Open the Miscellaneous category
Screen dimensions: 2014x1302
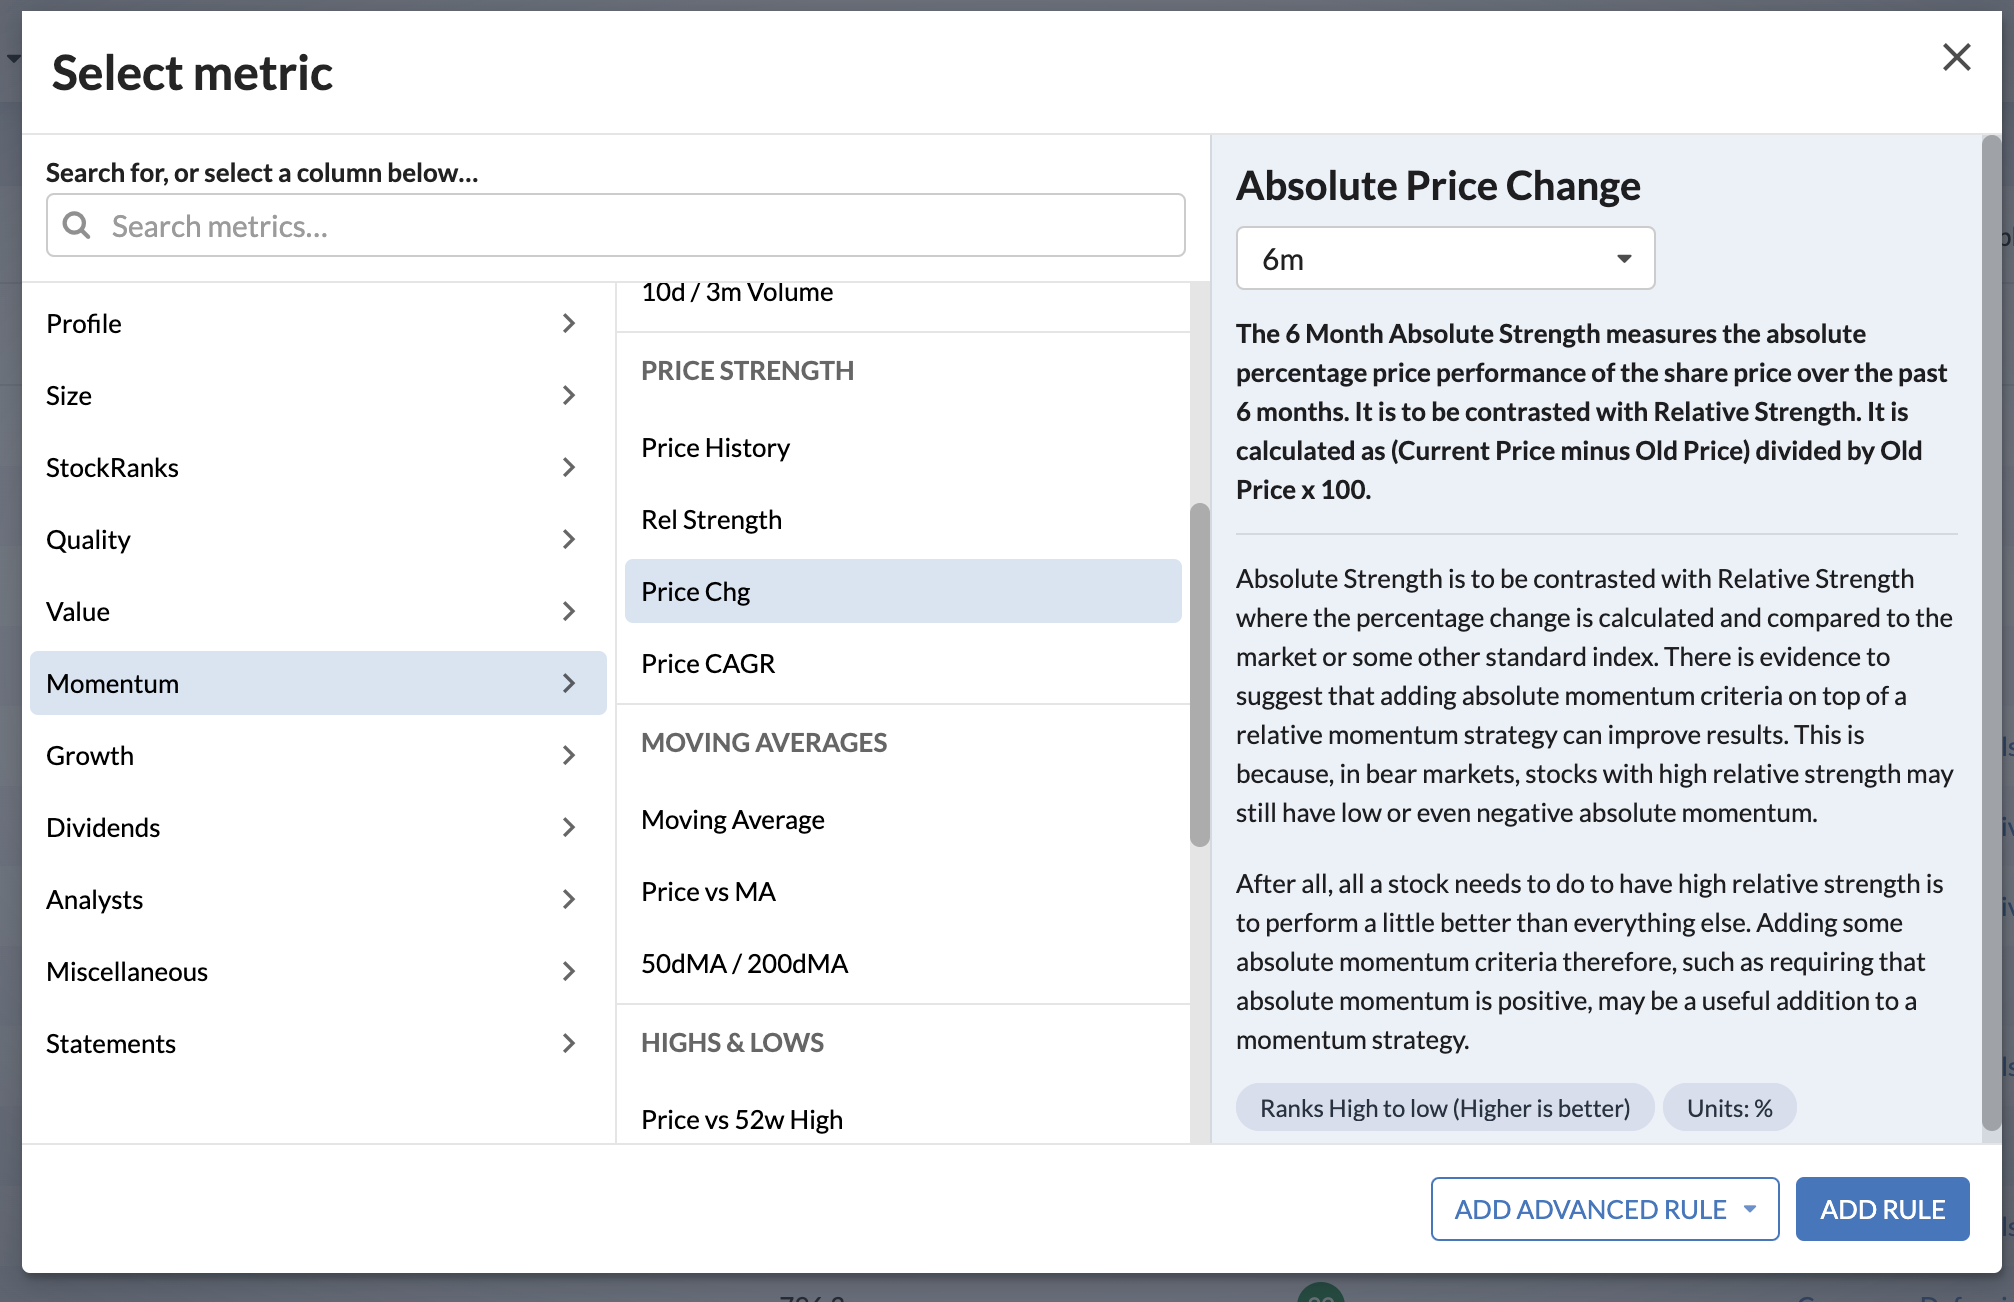pyautogui.click(x=318, y=971)
